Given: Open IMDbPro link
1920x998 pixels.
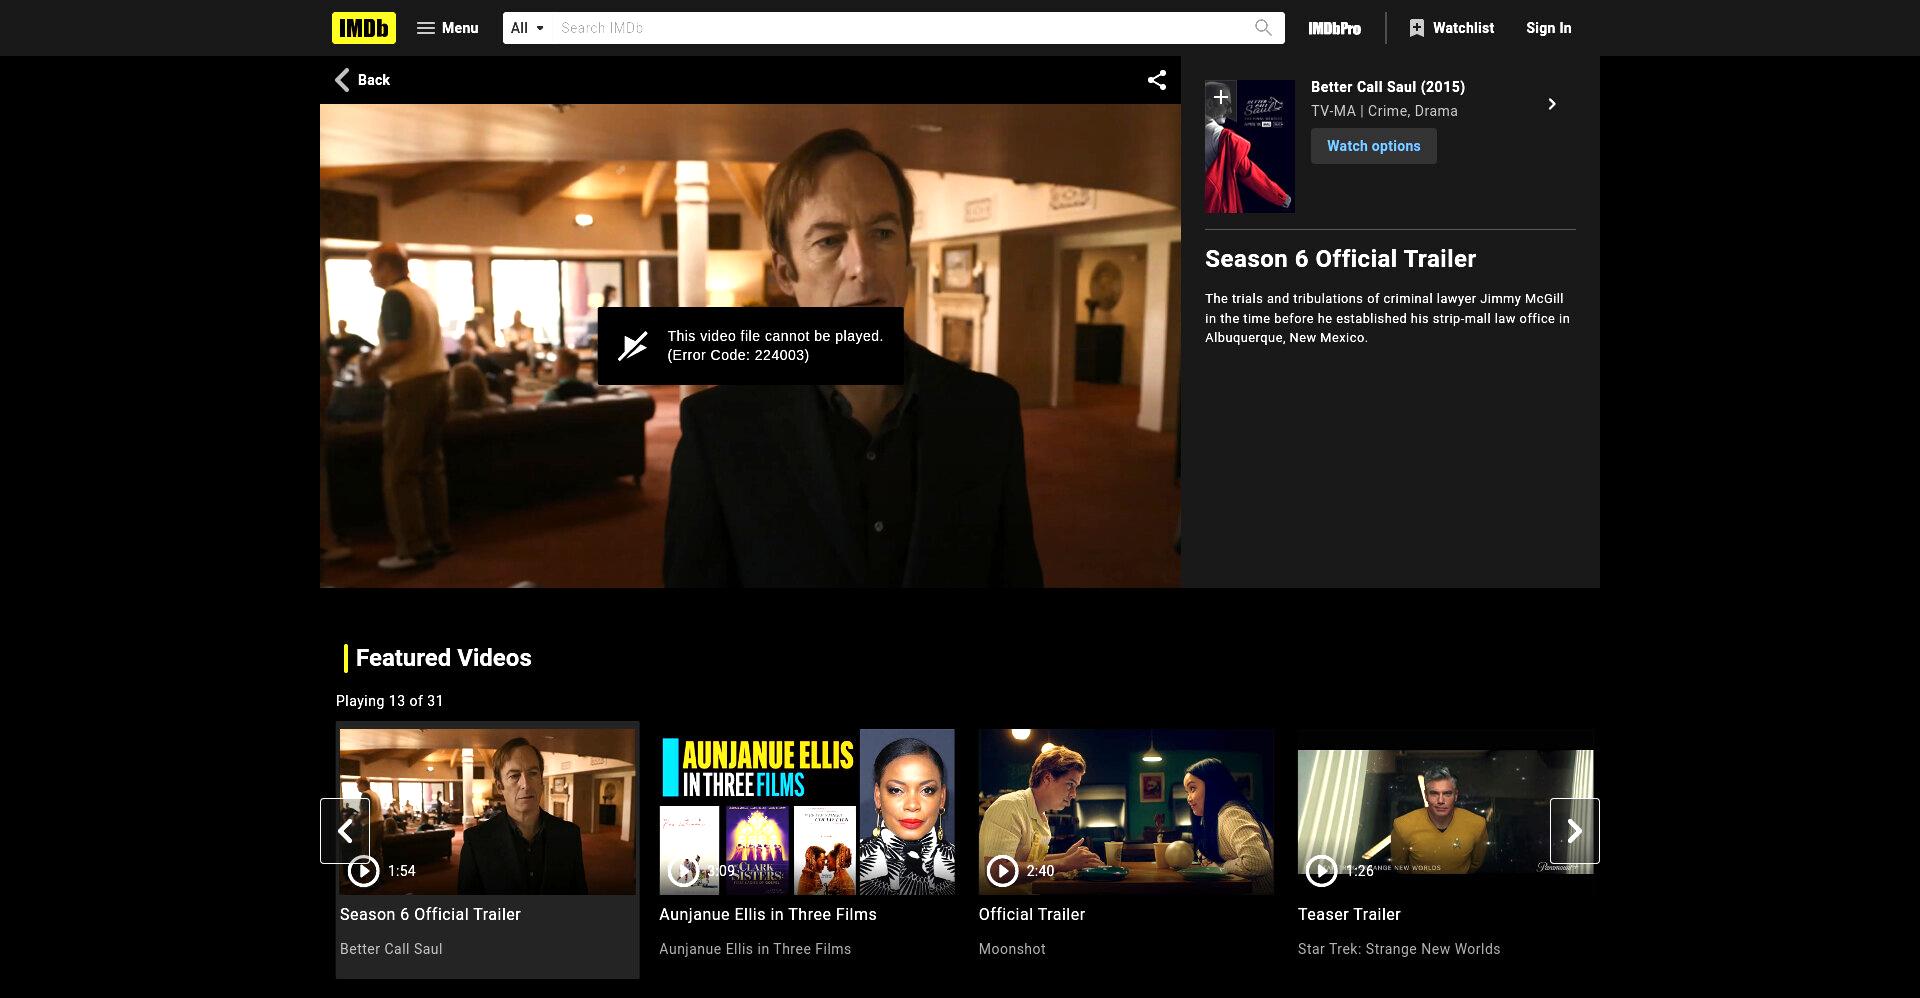Looking at the screenshot, I should tap(1334, 28).
